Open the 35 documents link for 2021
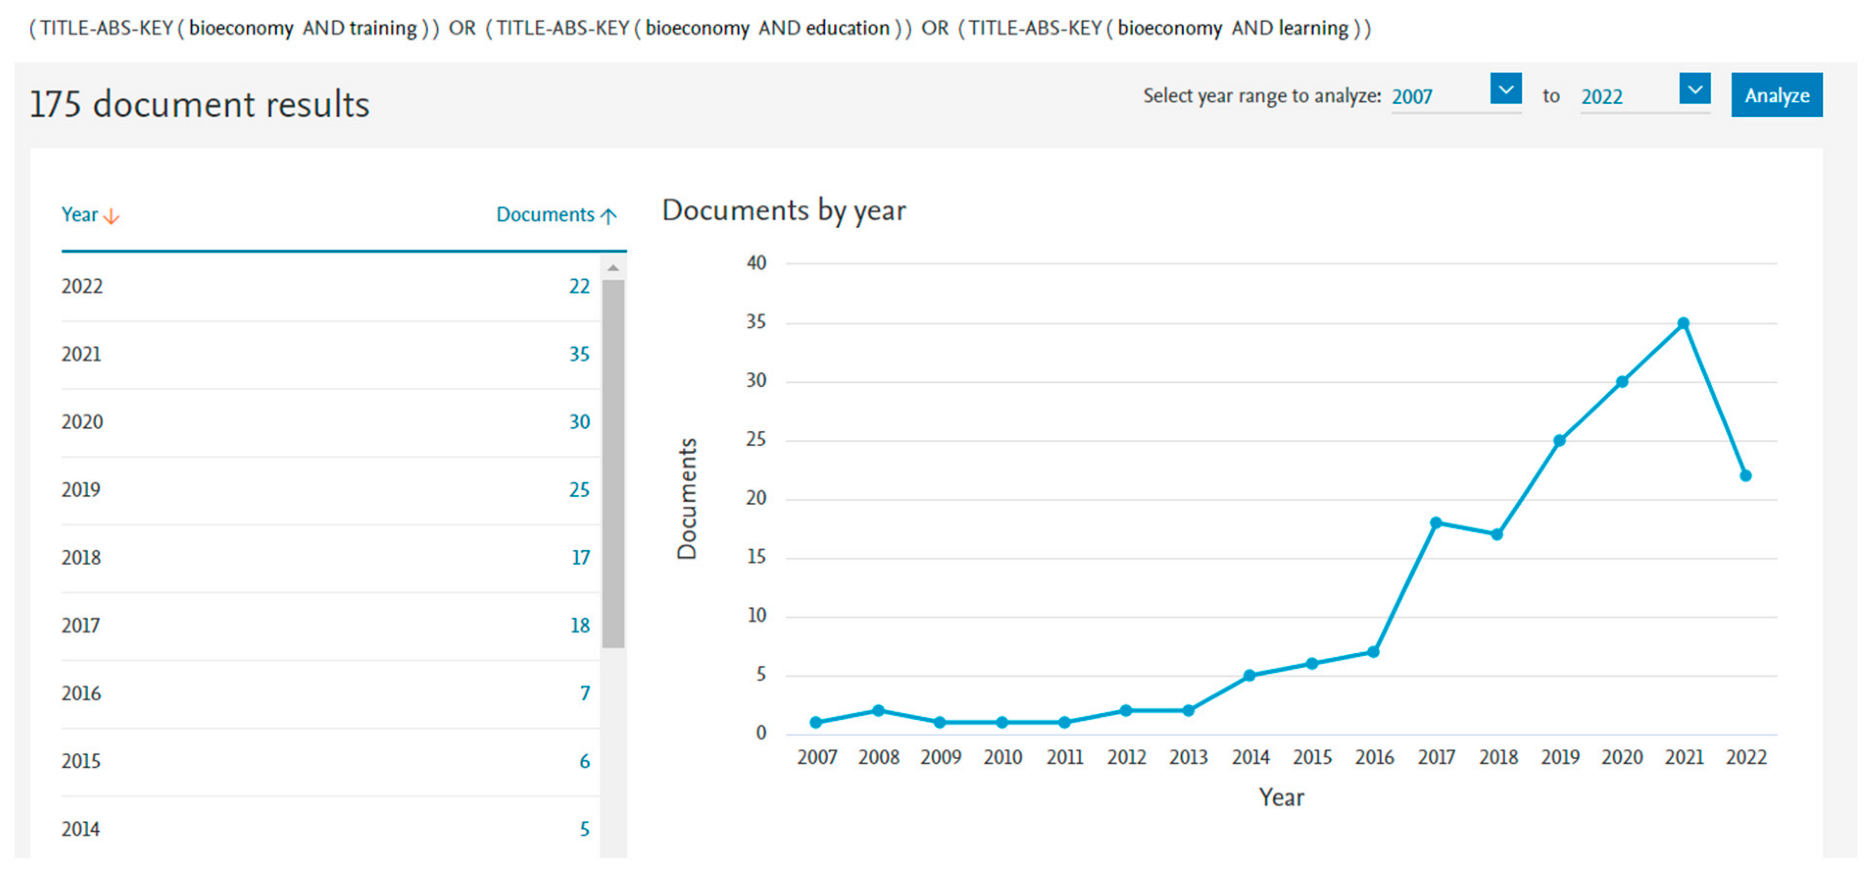The image size is (1873, 881). (579, 355)
